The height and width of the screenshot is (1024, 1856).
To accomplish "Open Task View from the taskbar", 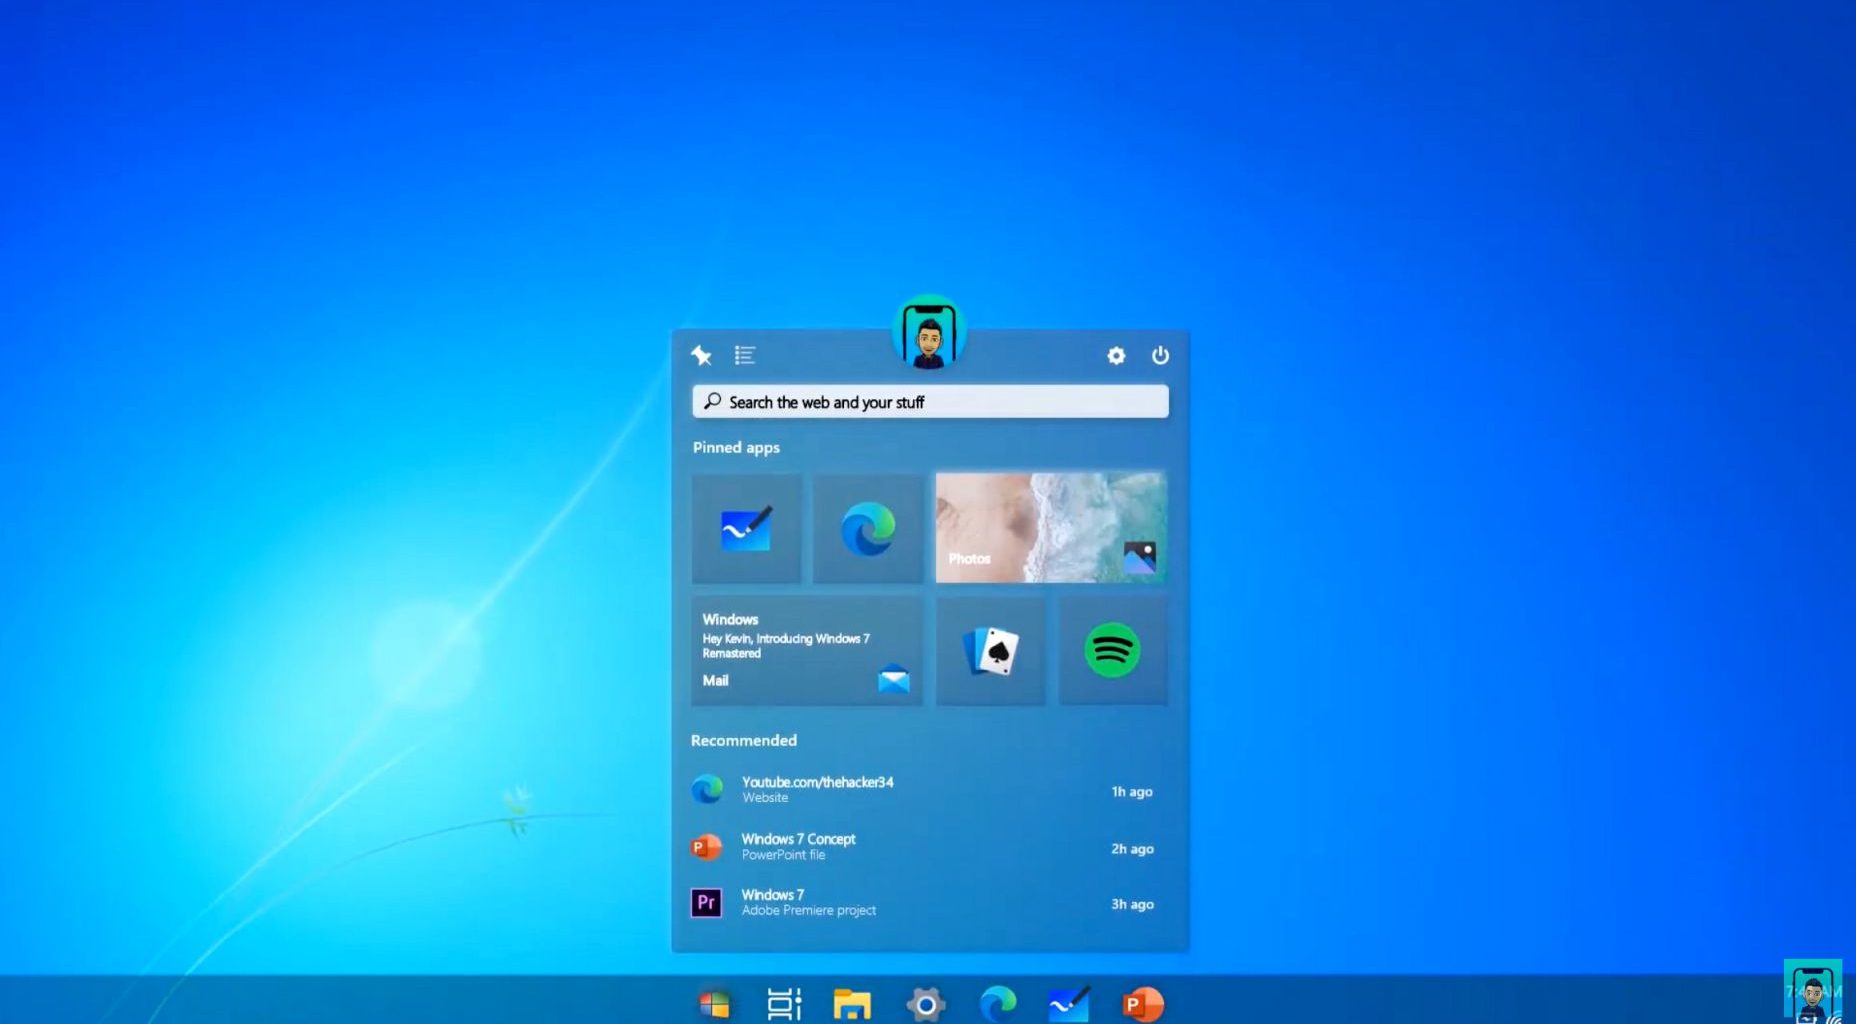I will pos(785,1003).
